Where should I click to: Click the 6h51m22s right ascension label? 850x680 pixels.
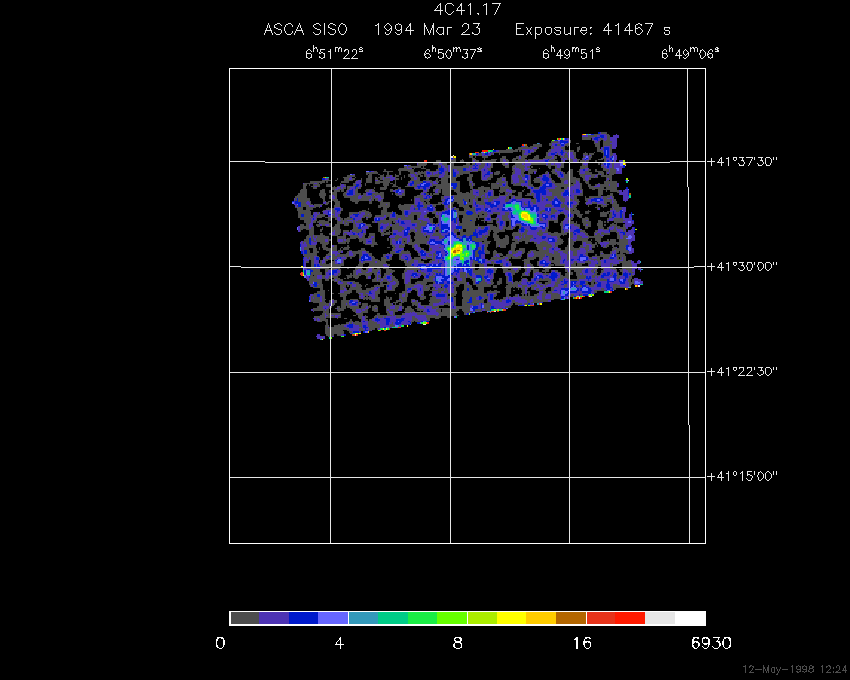pos(334,53)
